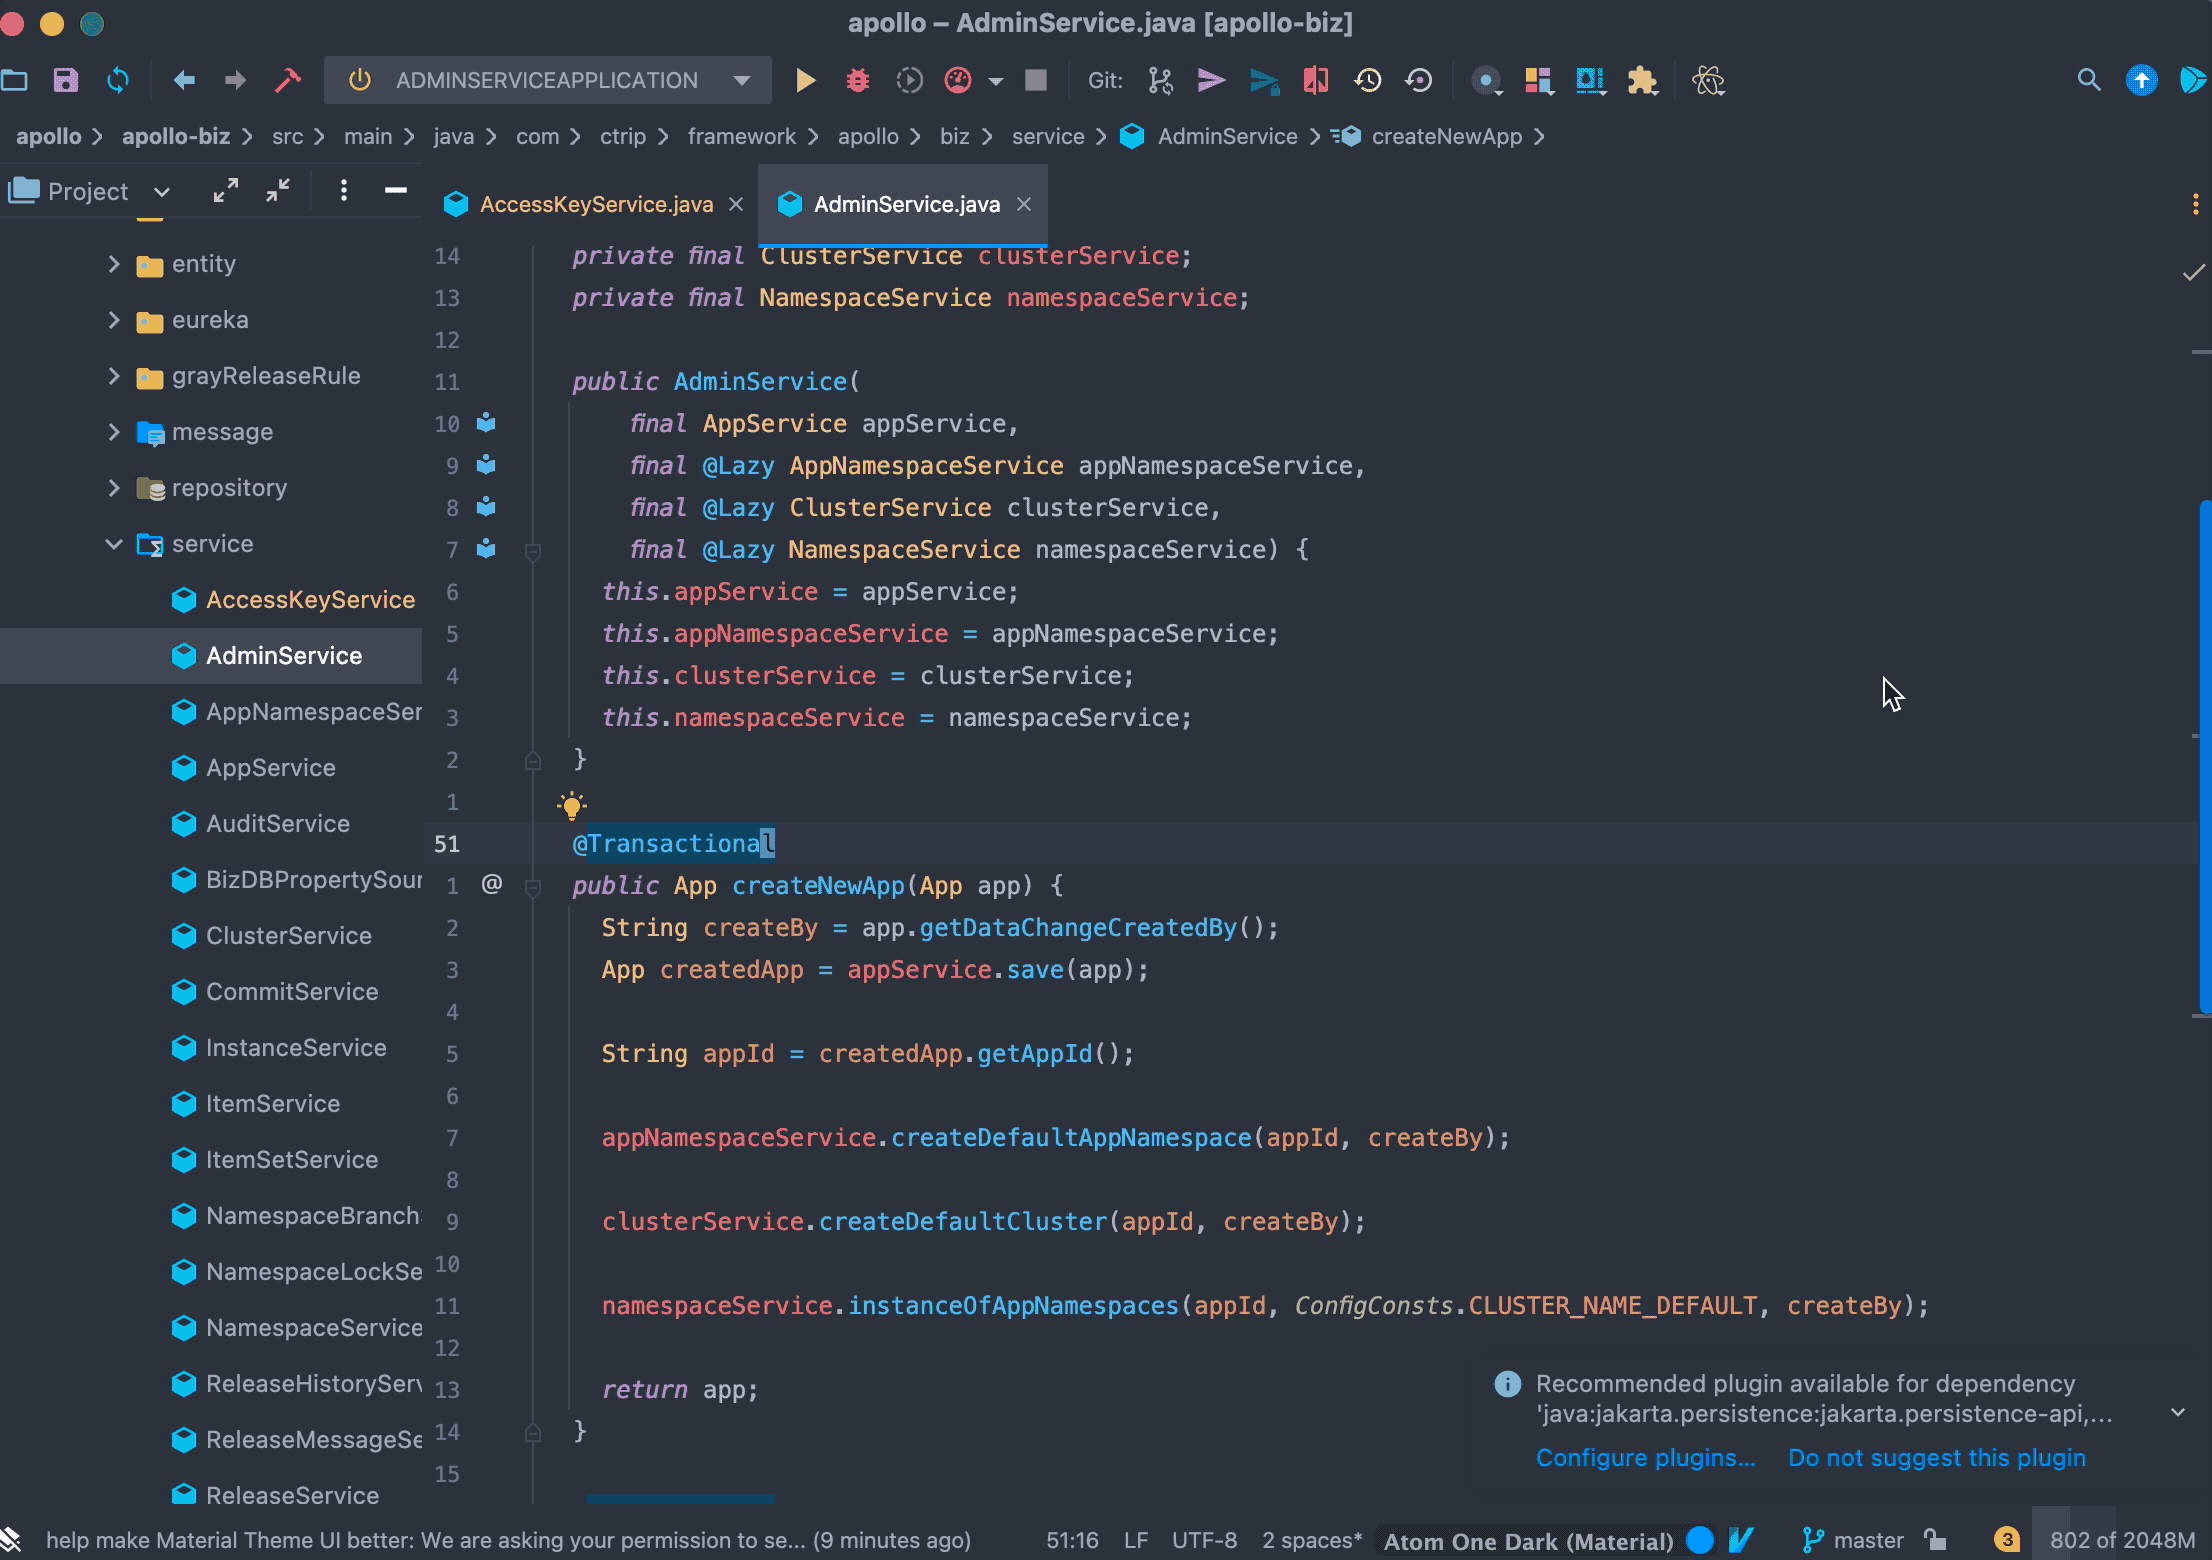
Task: Toggle the gutter bookmark on line 7
Action: coord(486,547)
